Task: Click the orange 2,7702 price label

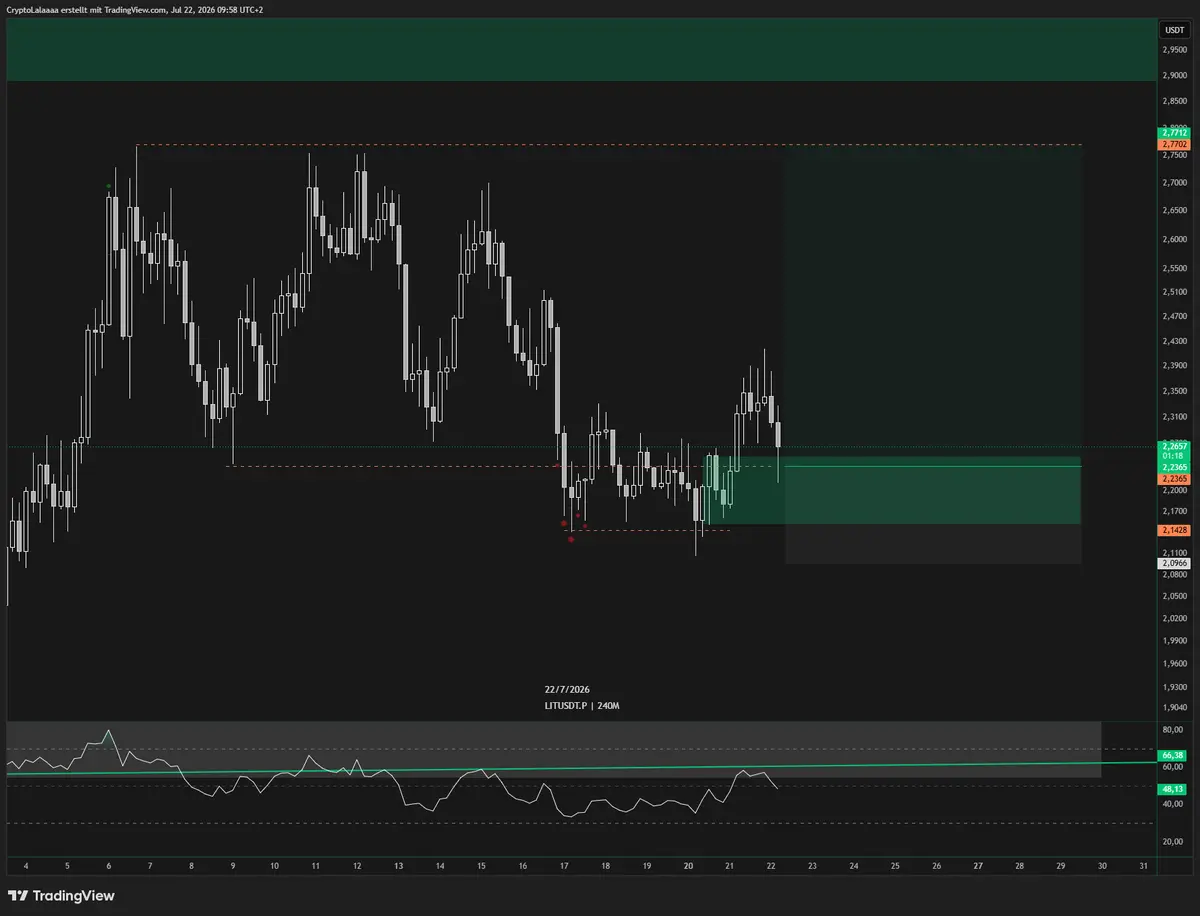Action: click(1174, 144)
